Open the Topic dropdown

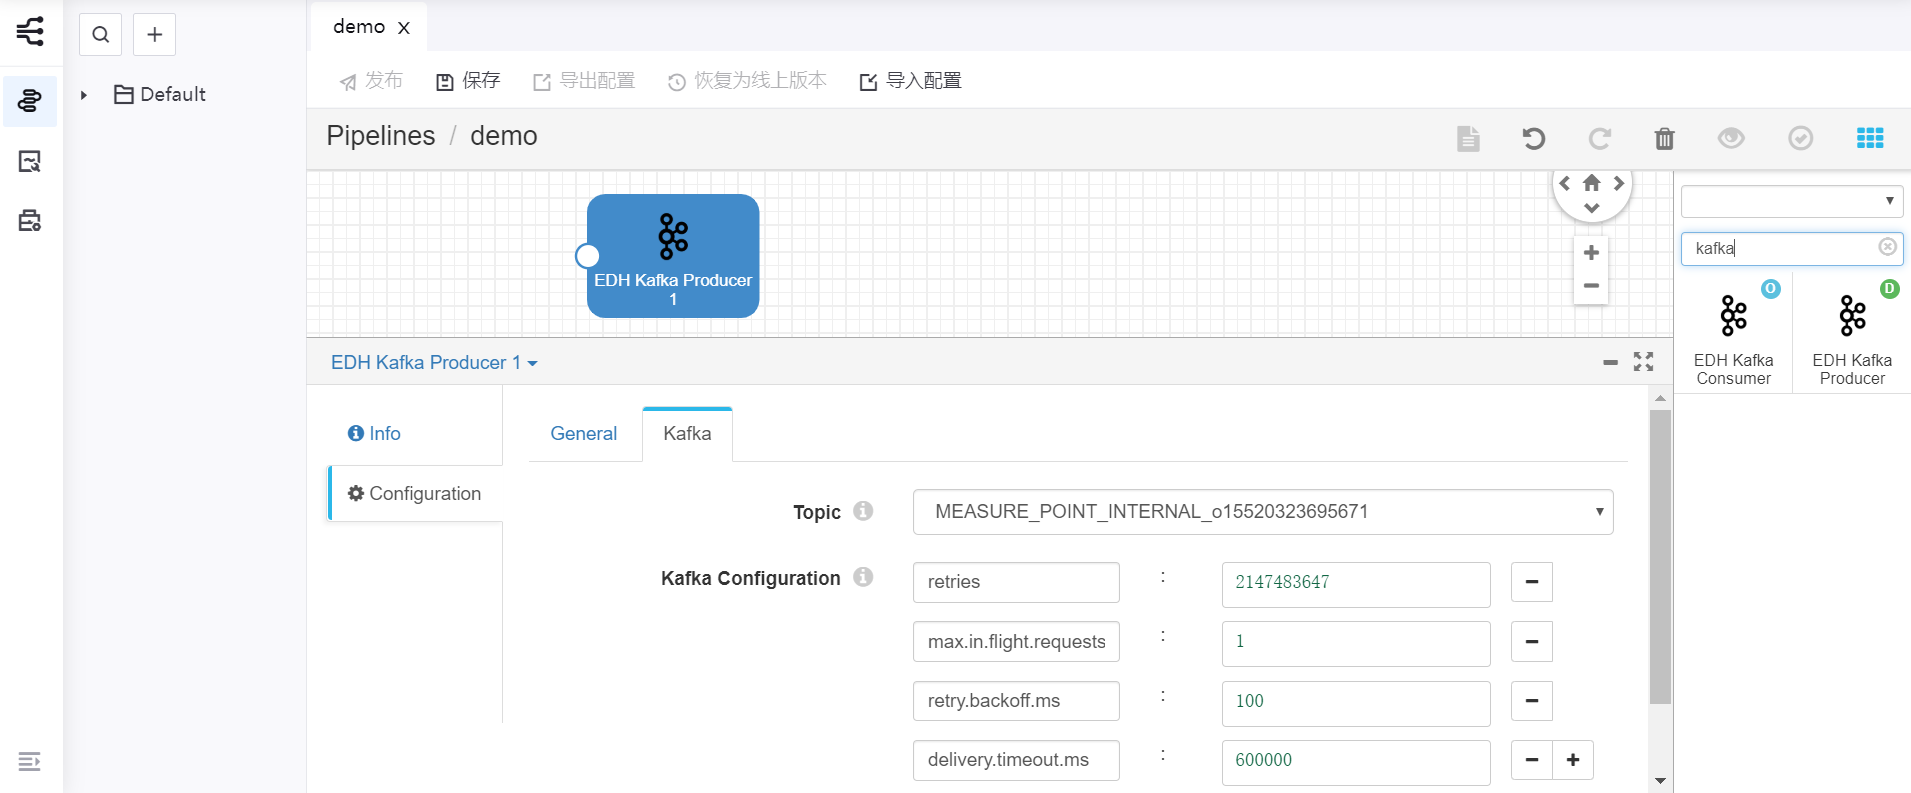point(1262,512)
